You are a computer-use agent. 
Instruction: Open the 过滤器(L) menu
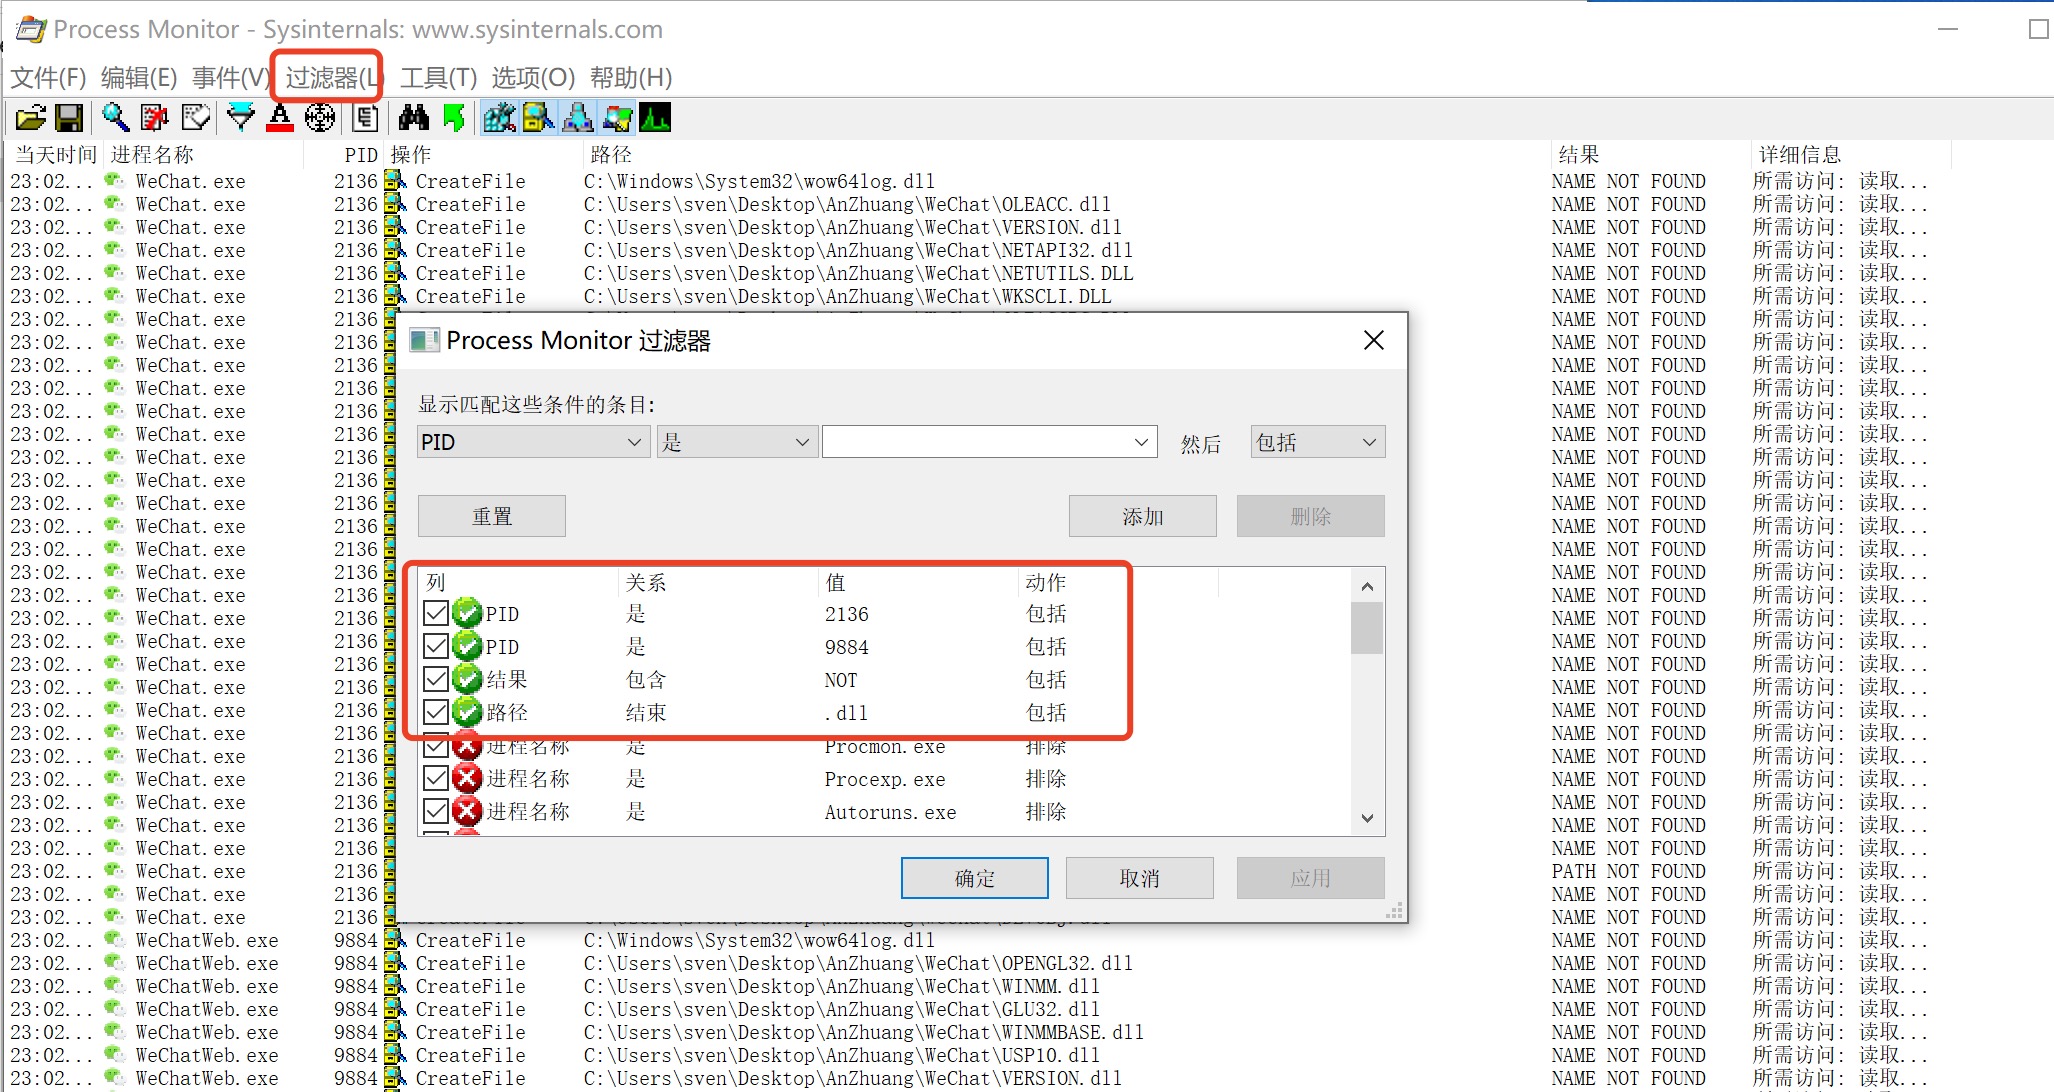coord(331,77)
